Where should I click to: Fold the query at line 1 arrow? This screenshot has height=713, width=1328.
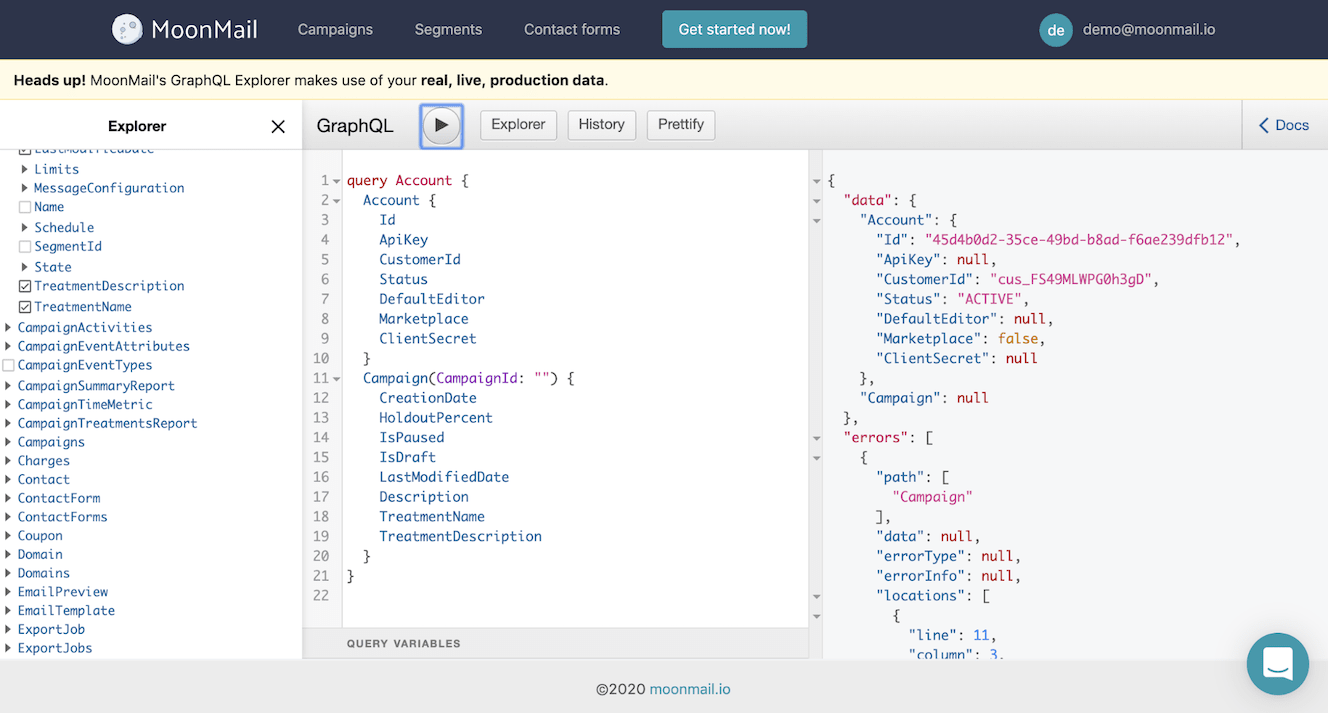[x=337, y=181]
